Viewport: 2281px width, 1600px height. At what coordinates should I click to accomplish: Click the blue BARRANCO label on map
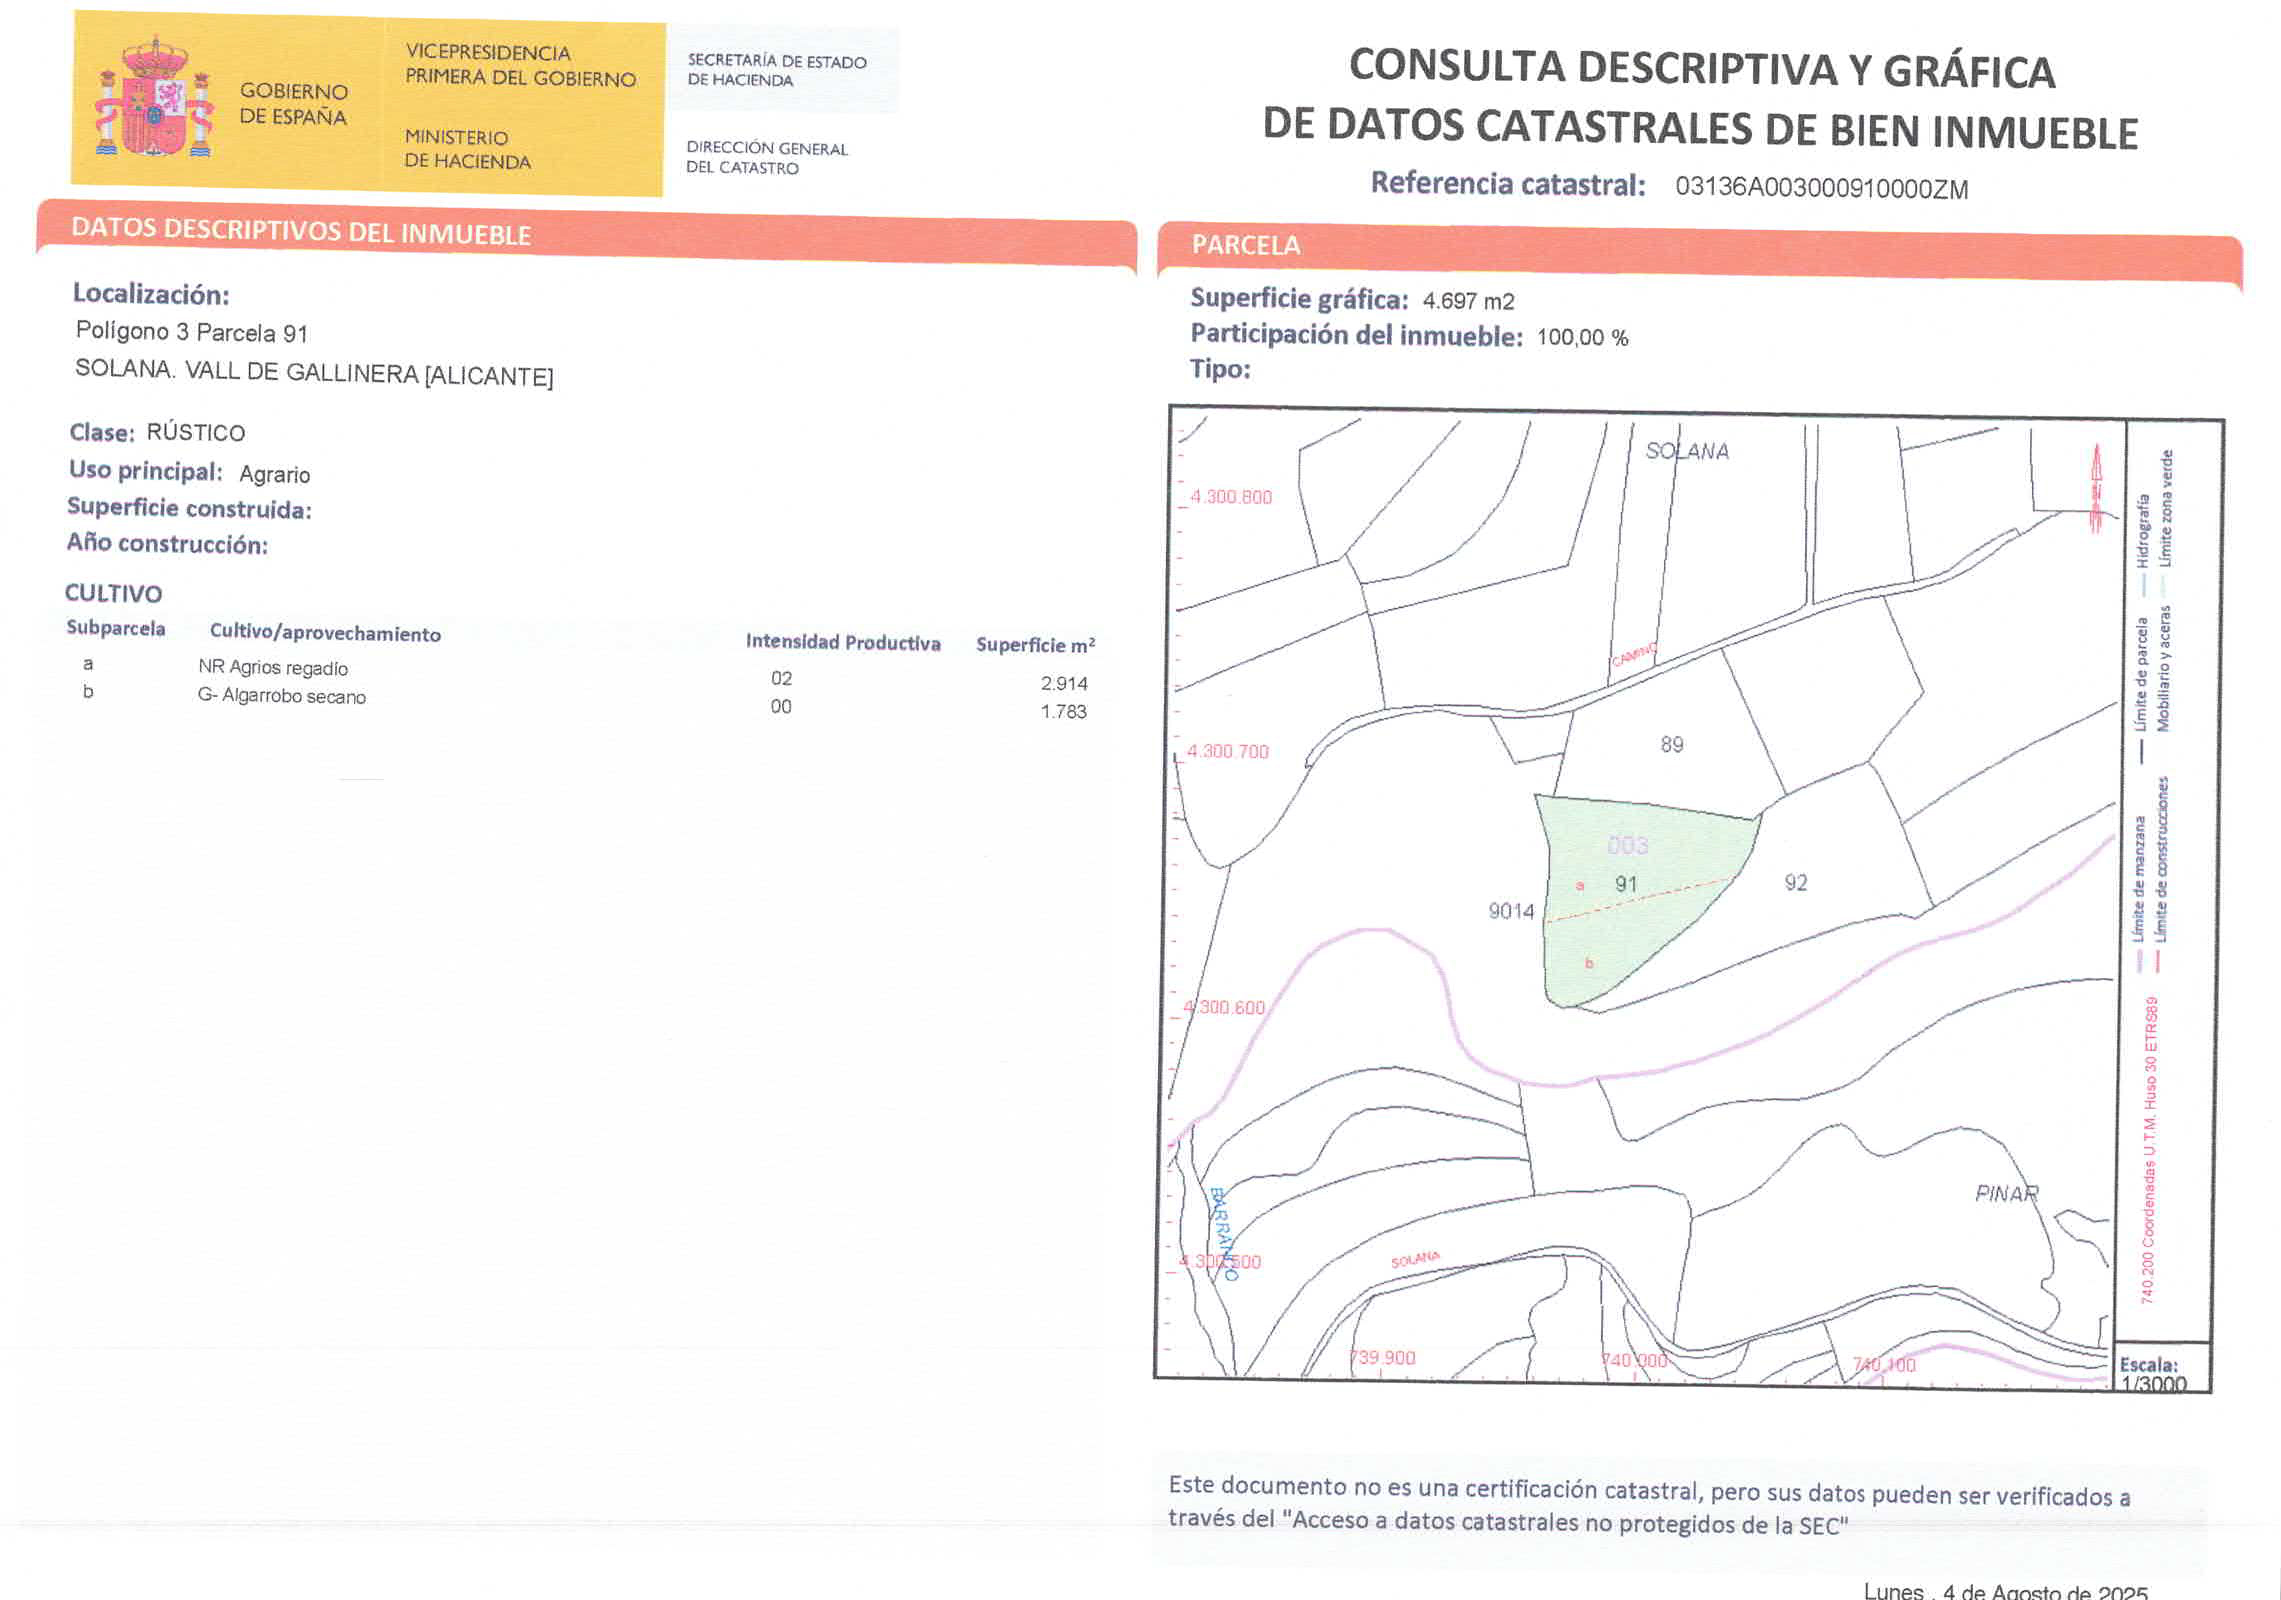(1223, 1234)
